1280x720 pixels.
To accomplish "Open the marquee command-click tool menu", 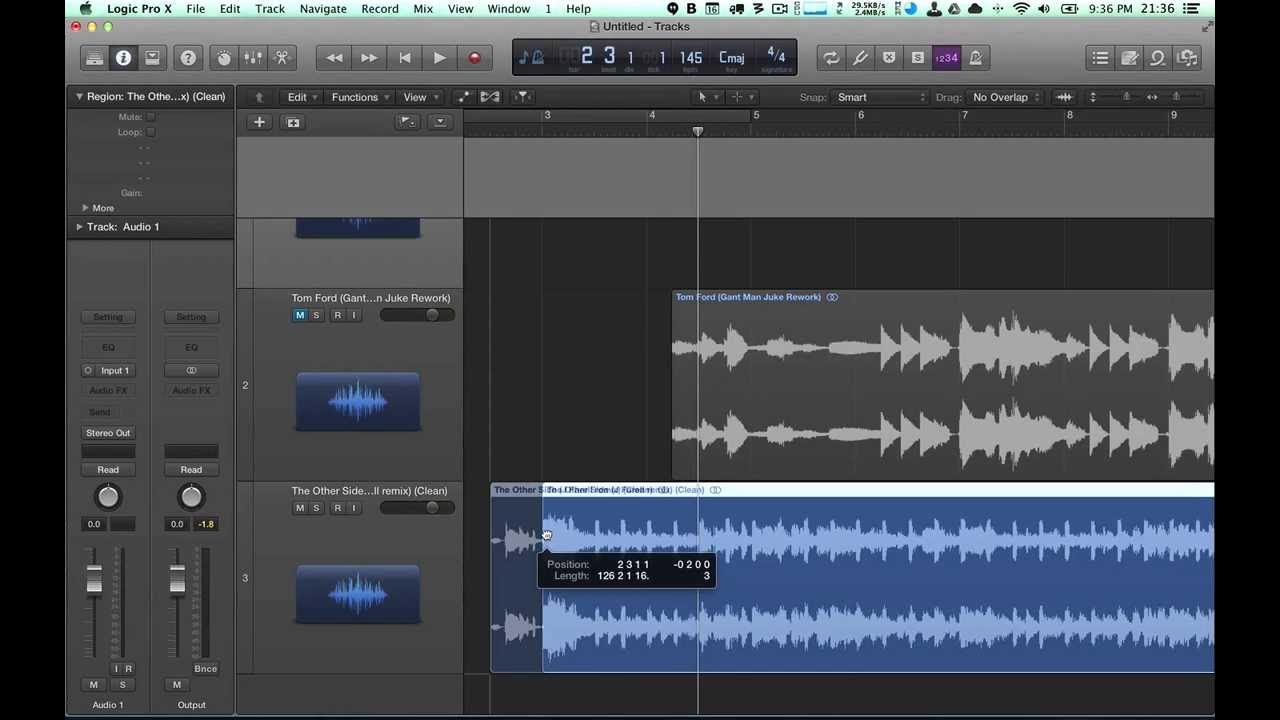I will [742, 97].
